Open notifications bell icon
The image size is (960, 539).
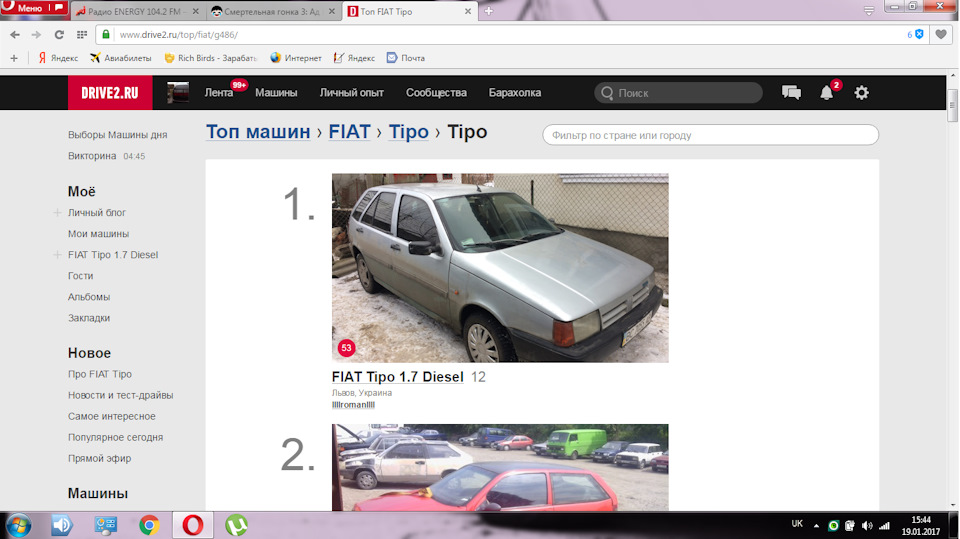click(827, 93)
